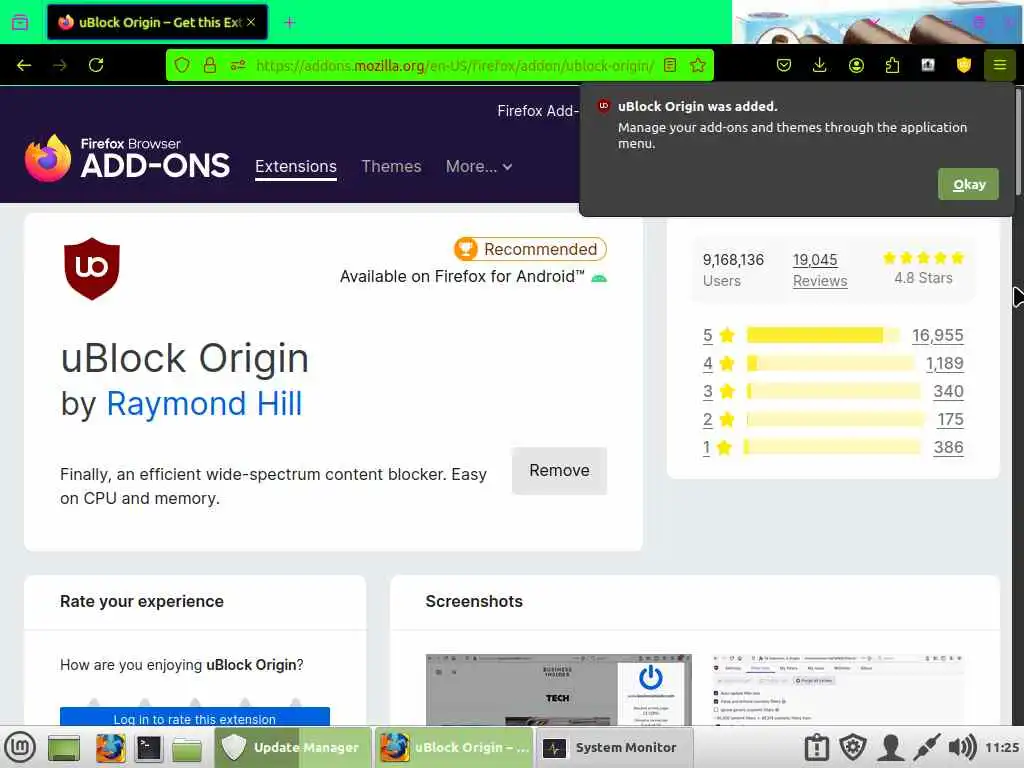Bookmark this page with the star icon

tap(697, 65)
